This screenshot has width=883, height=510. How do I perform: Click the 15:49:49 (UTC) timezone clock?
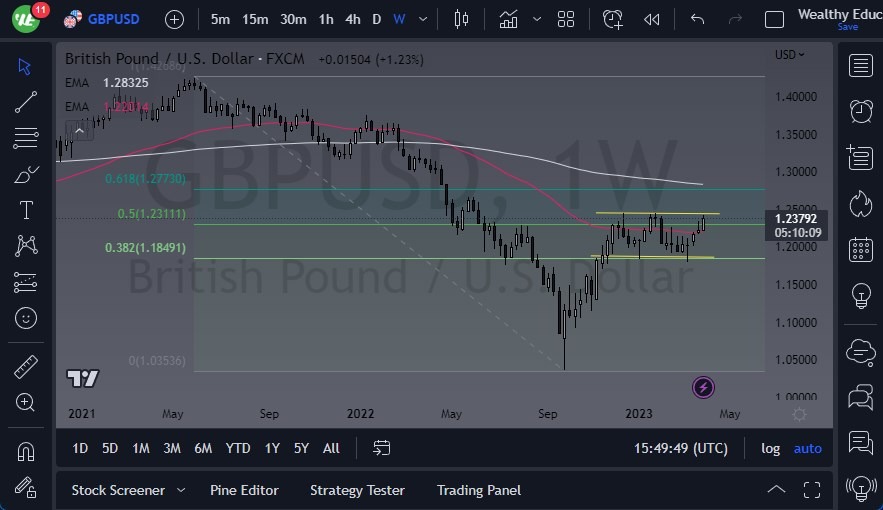point(681,448)
